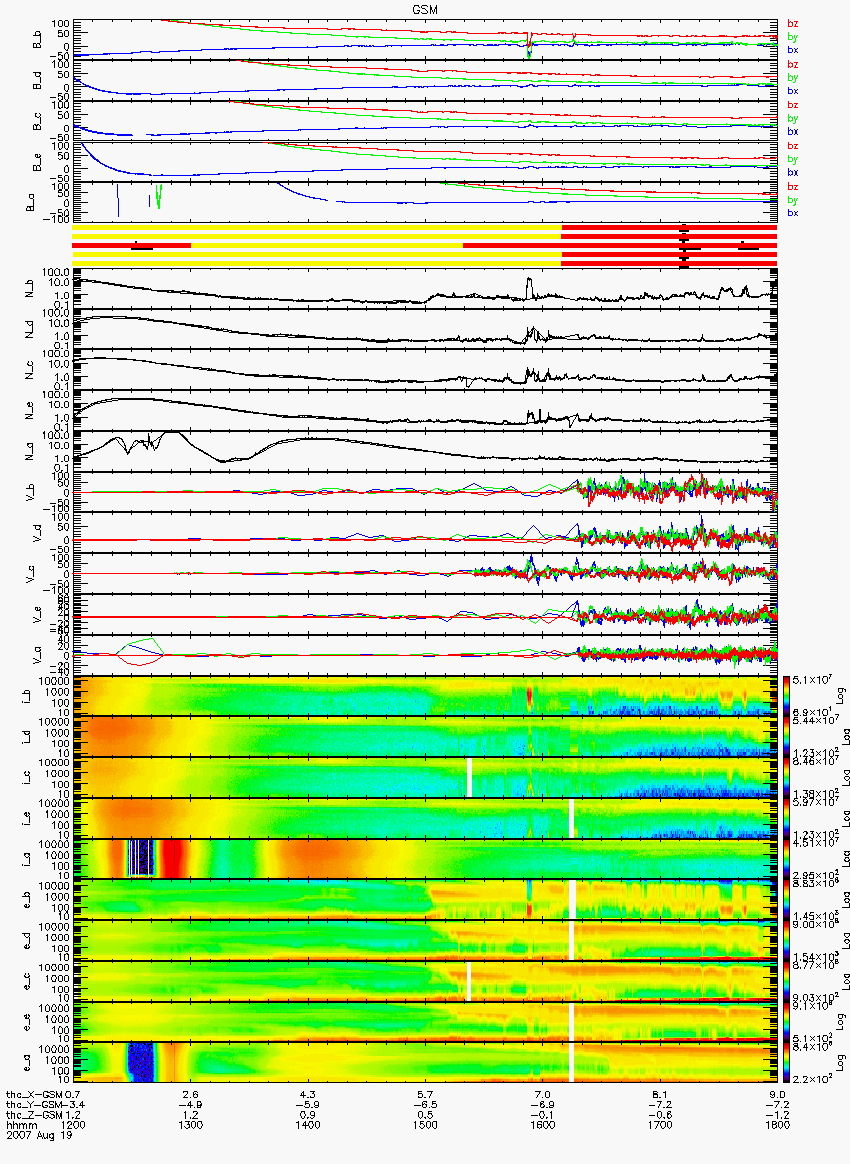Click the 1700 time tick label
Viewport: 850px width, 1164px height.
[660, 1125]
